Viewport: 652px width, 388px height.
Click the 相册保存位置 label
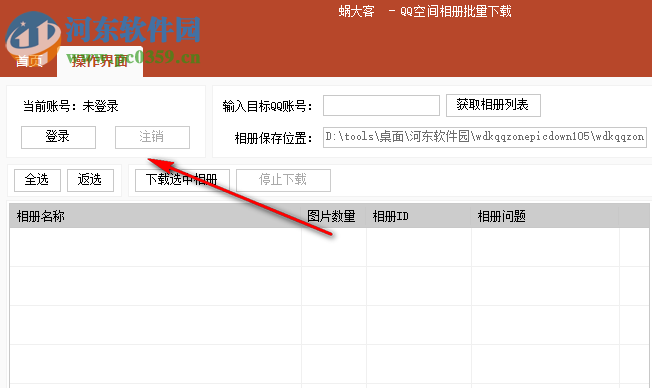pyautogui.click(x=273, y=138)
